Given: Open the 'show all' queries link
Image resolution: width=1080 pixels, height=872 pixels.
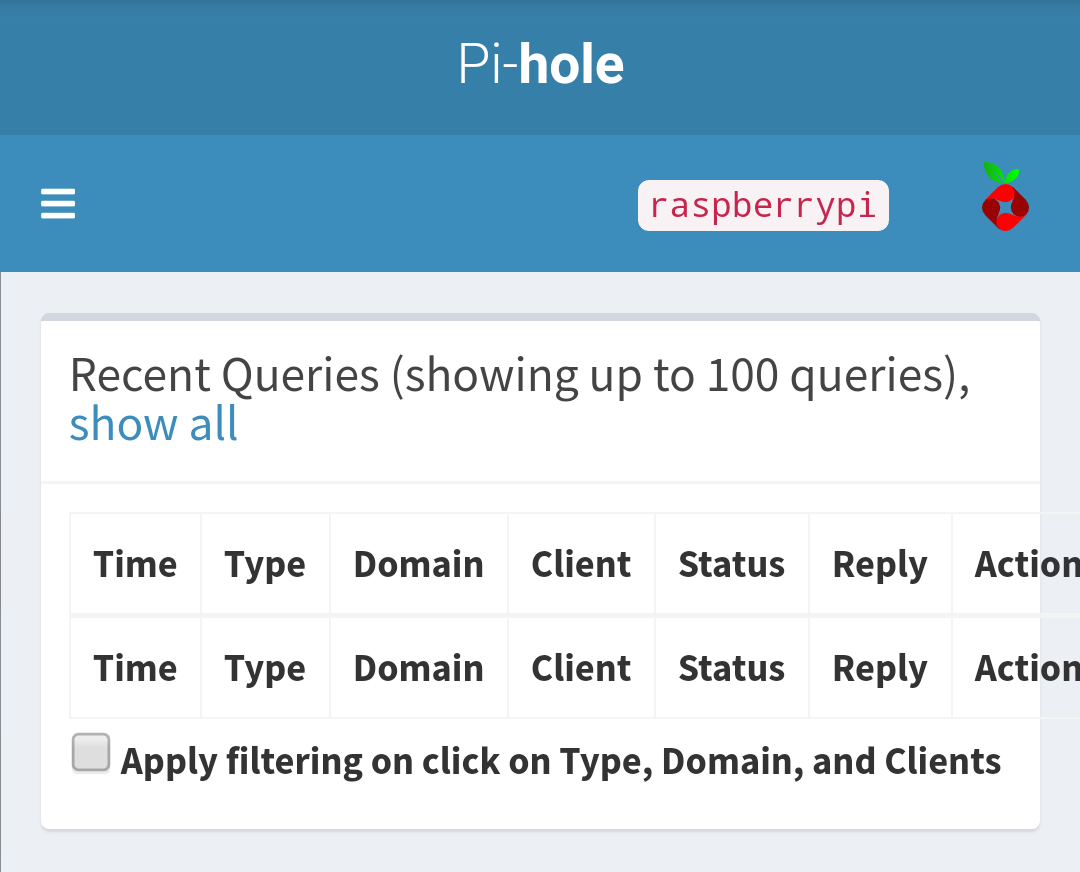Looking at the screenshot, I should point(153,424).
